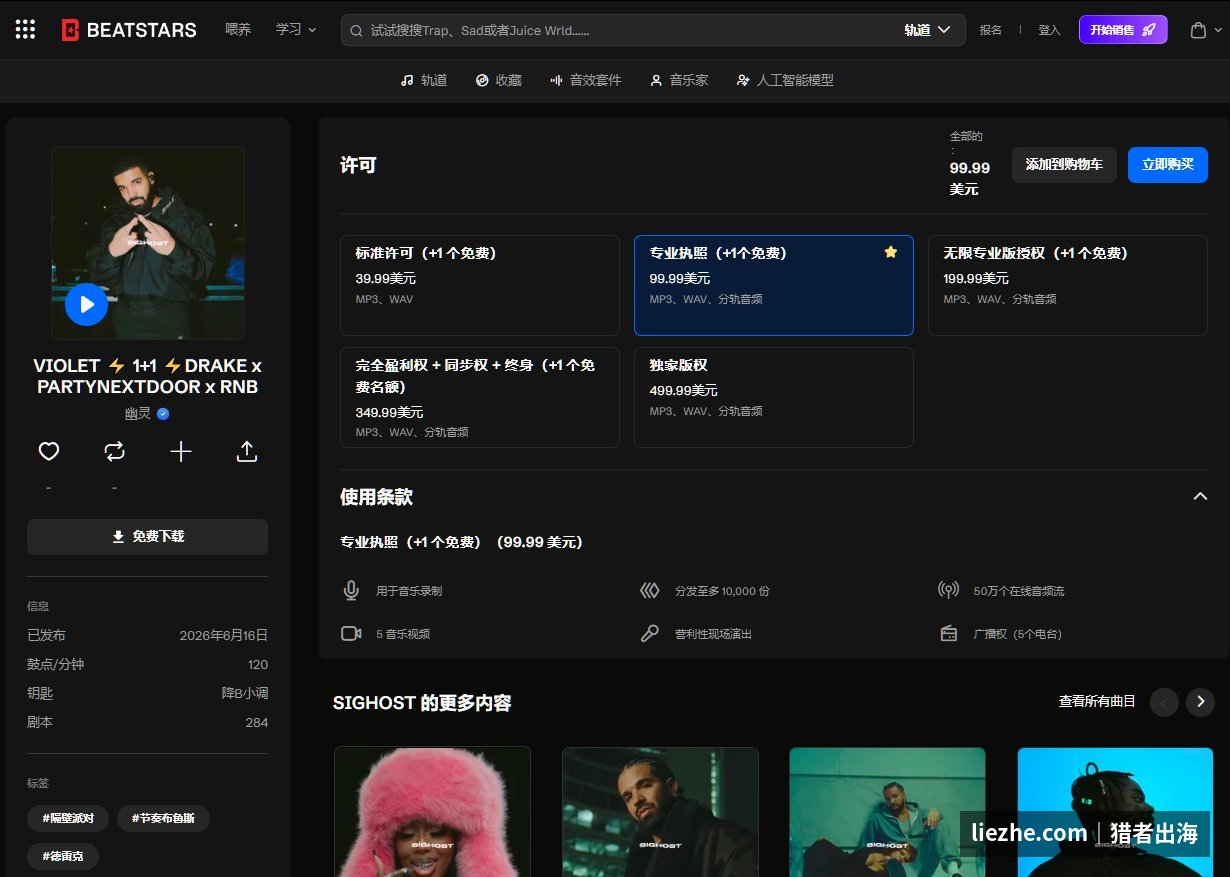Image resolution: width=1230 pixels, height=877 pixels.
Task: Open the 幽灵 artist profile link
Action: coord(138,413)
